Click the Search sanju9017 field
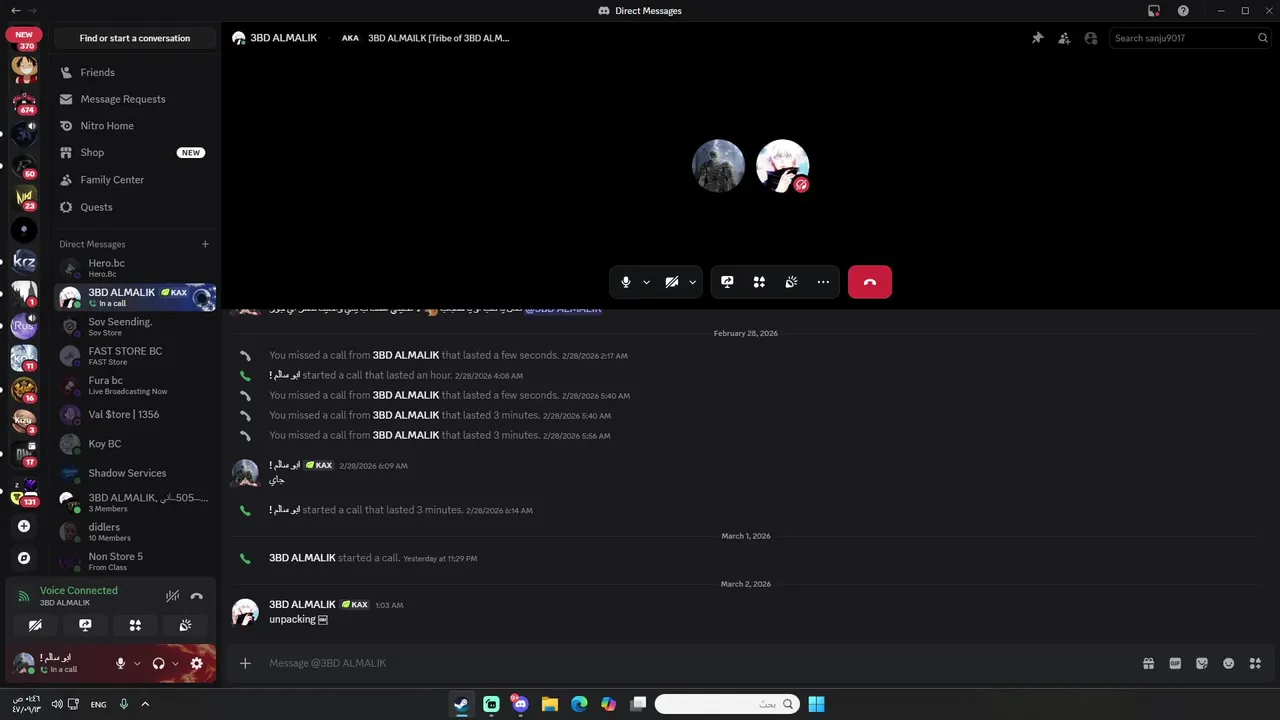 click(x=1190, y=38)
